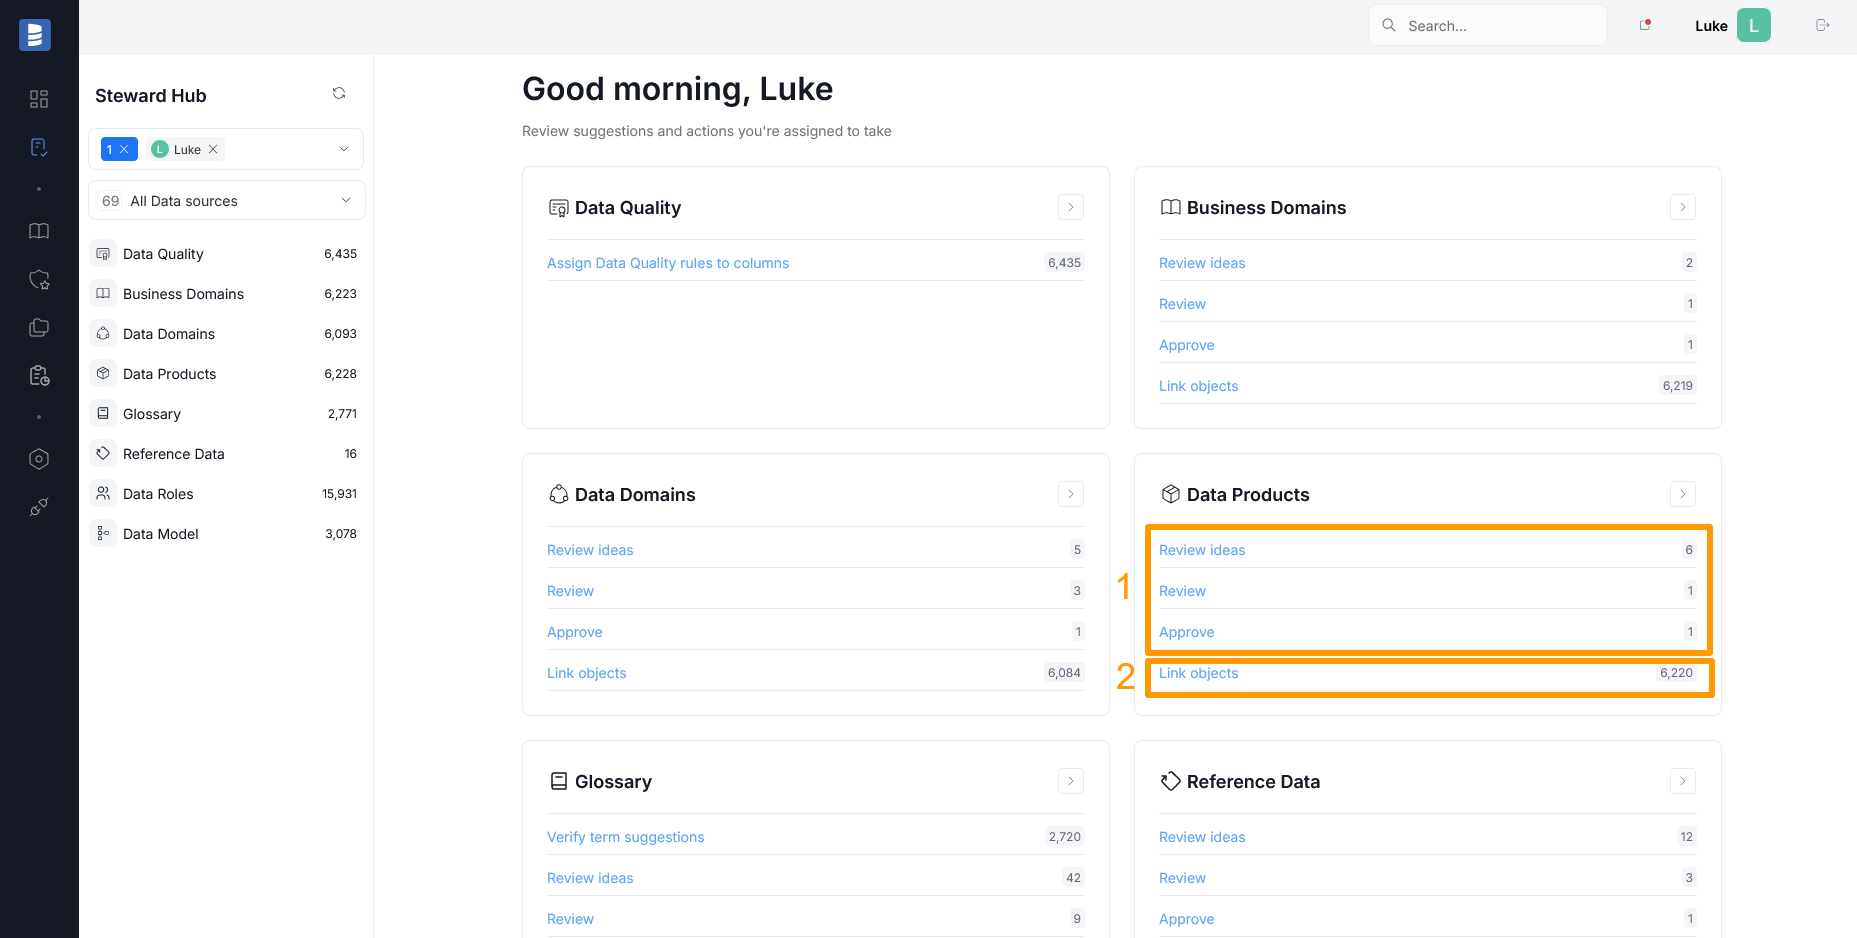
Task: Click the app logo at top left
Action: click(35, 35)
